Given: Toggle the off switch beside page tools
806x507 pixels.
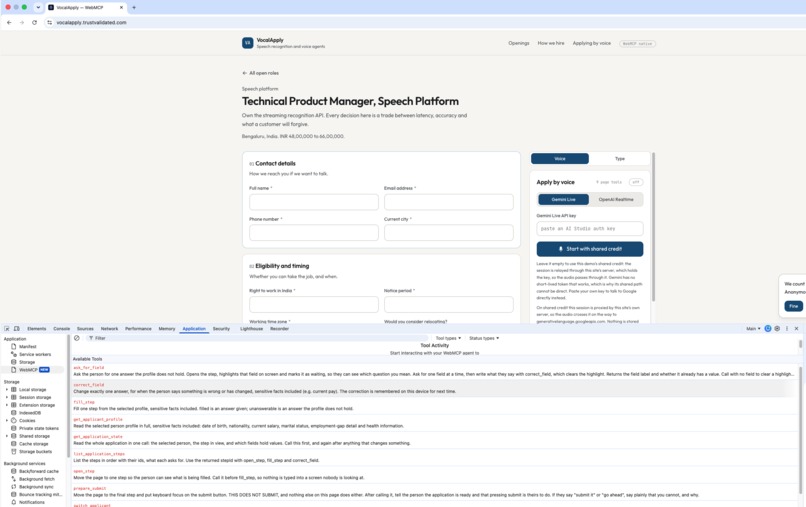Looking at the screenshot, I should pyautogui.click(x=636, y=182).
